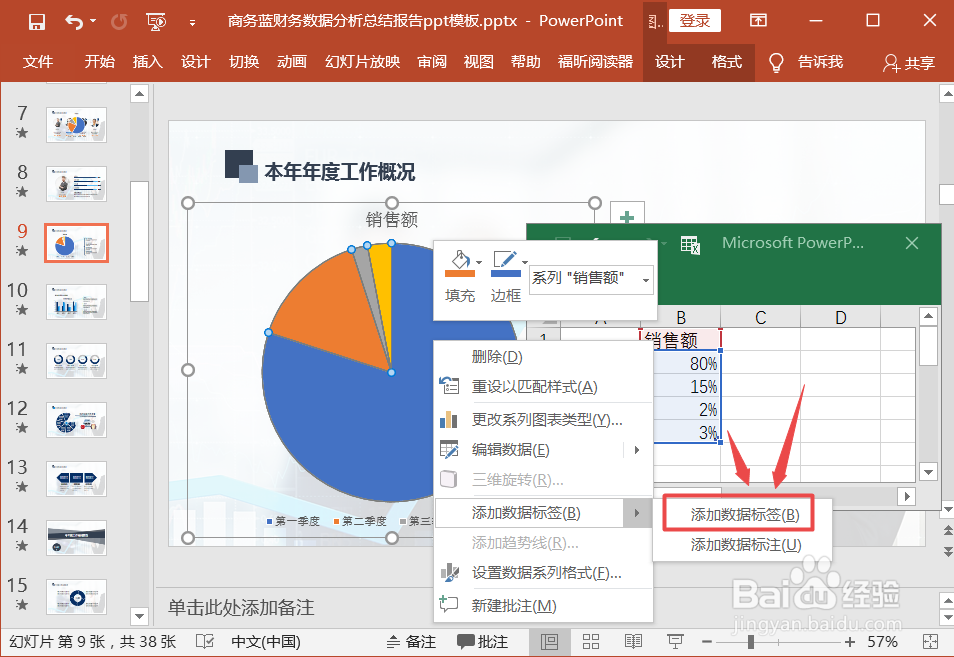The image size is (954, 657).
Task: Select slide 10 thumbnail
Action: [x=76, y=302]
